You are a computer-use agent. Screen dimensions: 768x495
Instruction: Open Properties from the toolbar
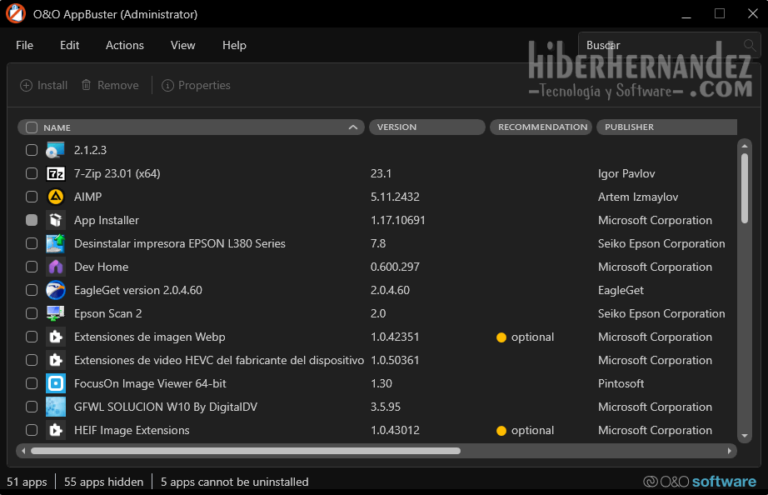196,86
